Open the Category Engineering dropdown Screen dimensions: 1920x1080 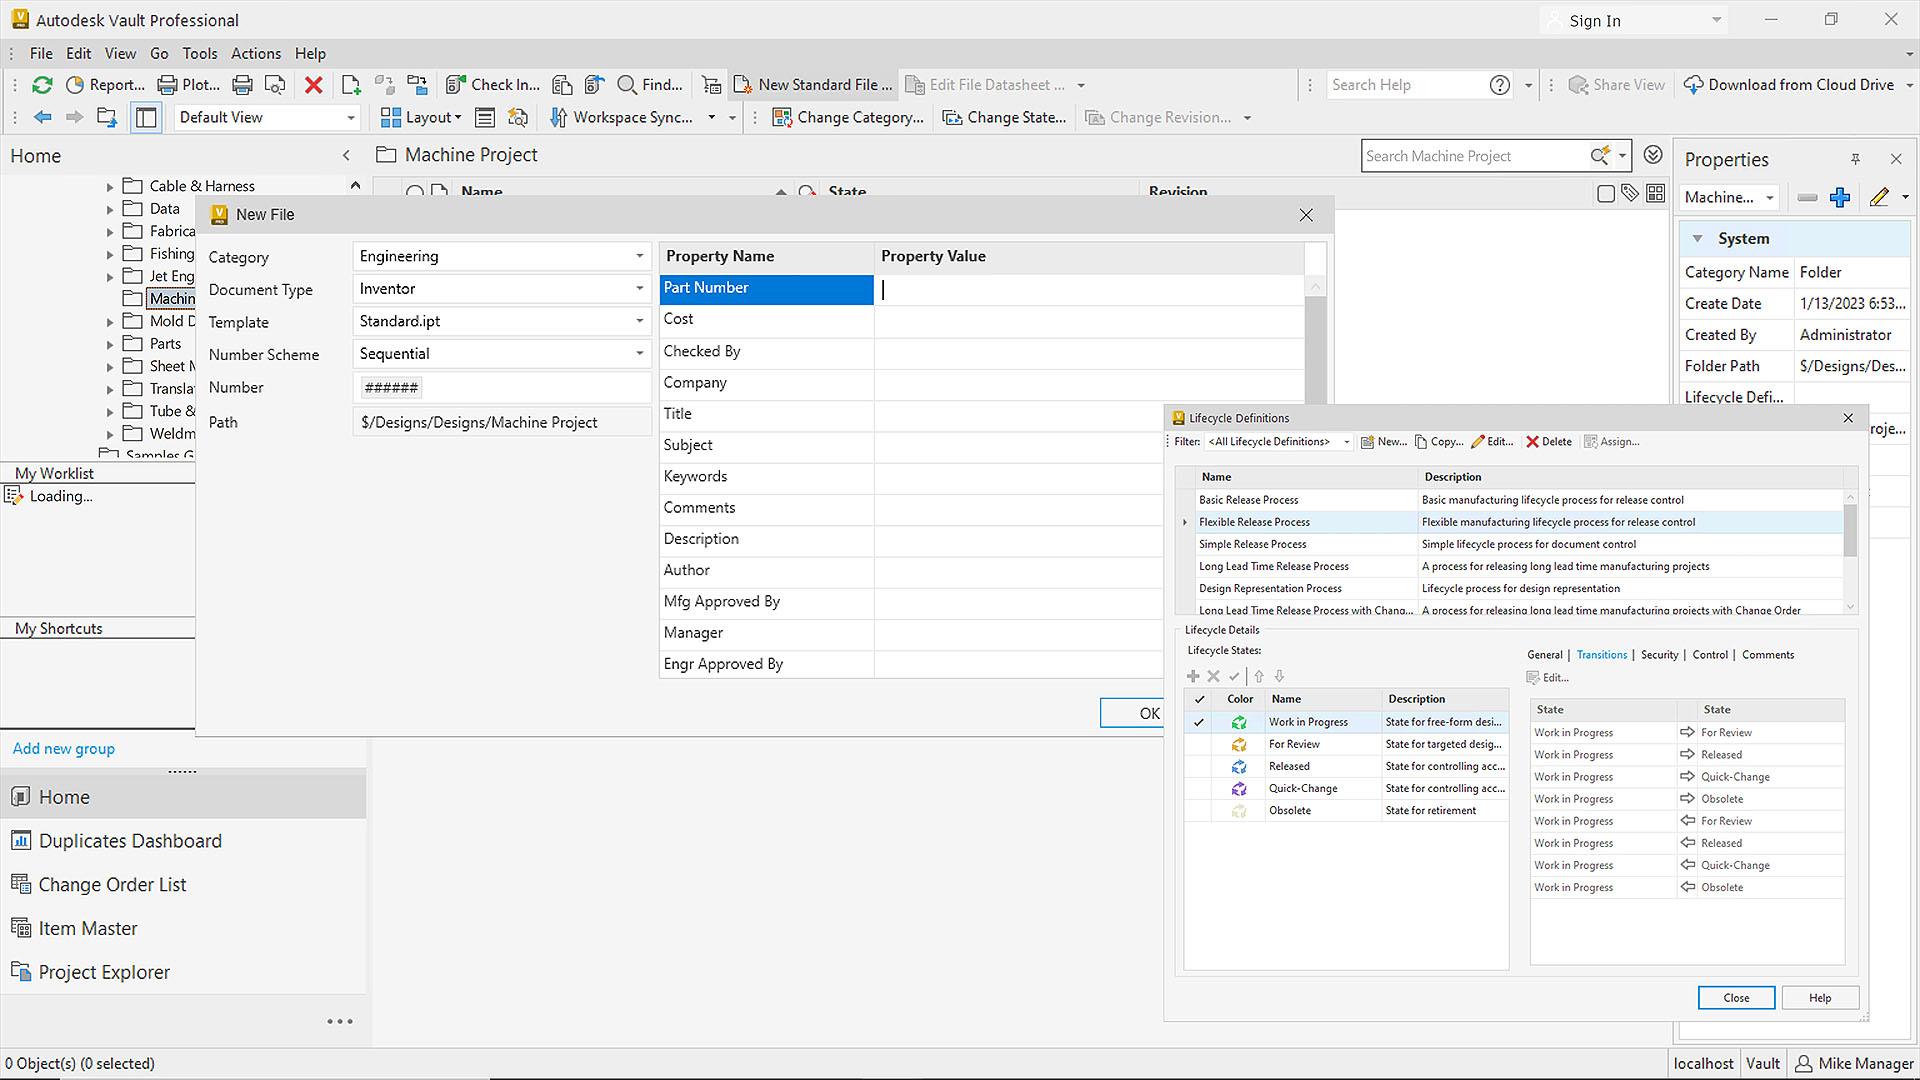639,256
